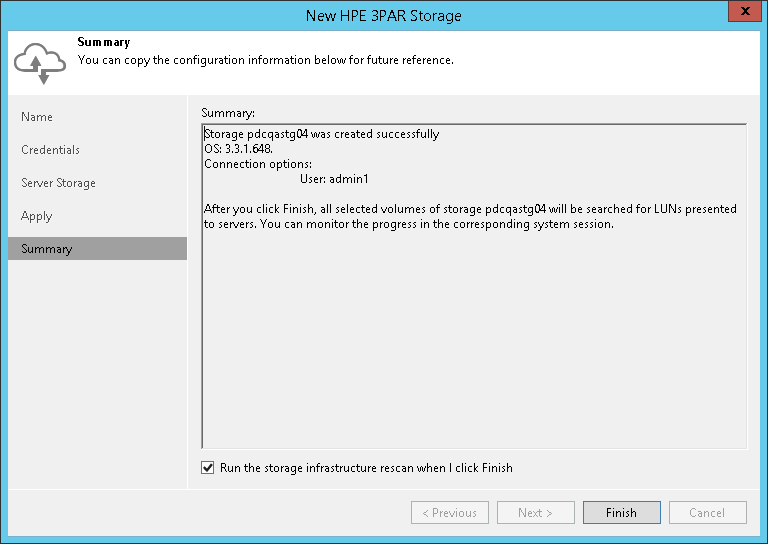This screenshot has width=768, height=544.
Task: Click the 'You can copy the configuration' description text
Action: (x=265, y=60)
